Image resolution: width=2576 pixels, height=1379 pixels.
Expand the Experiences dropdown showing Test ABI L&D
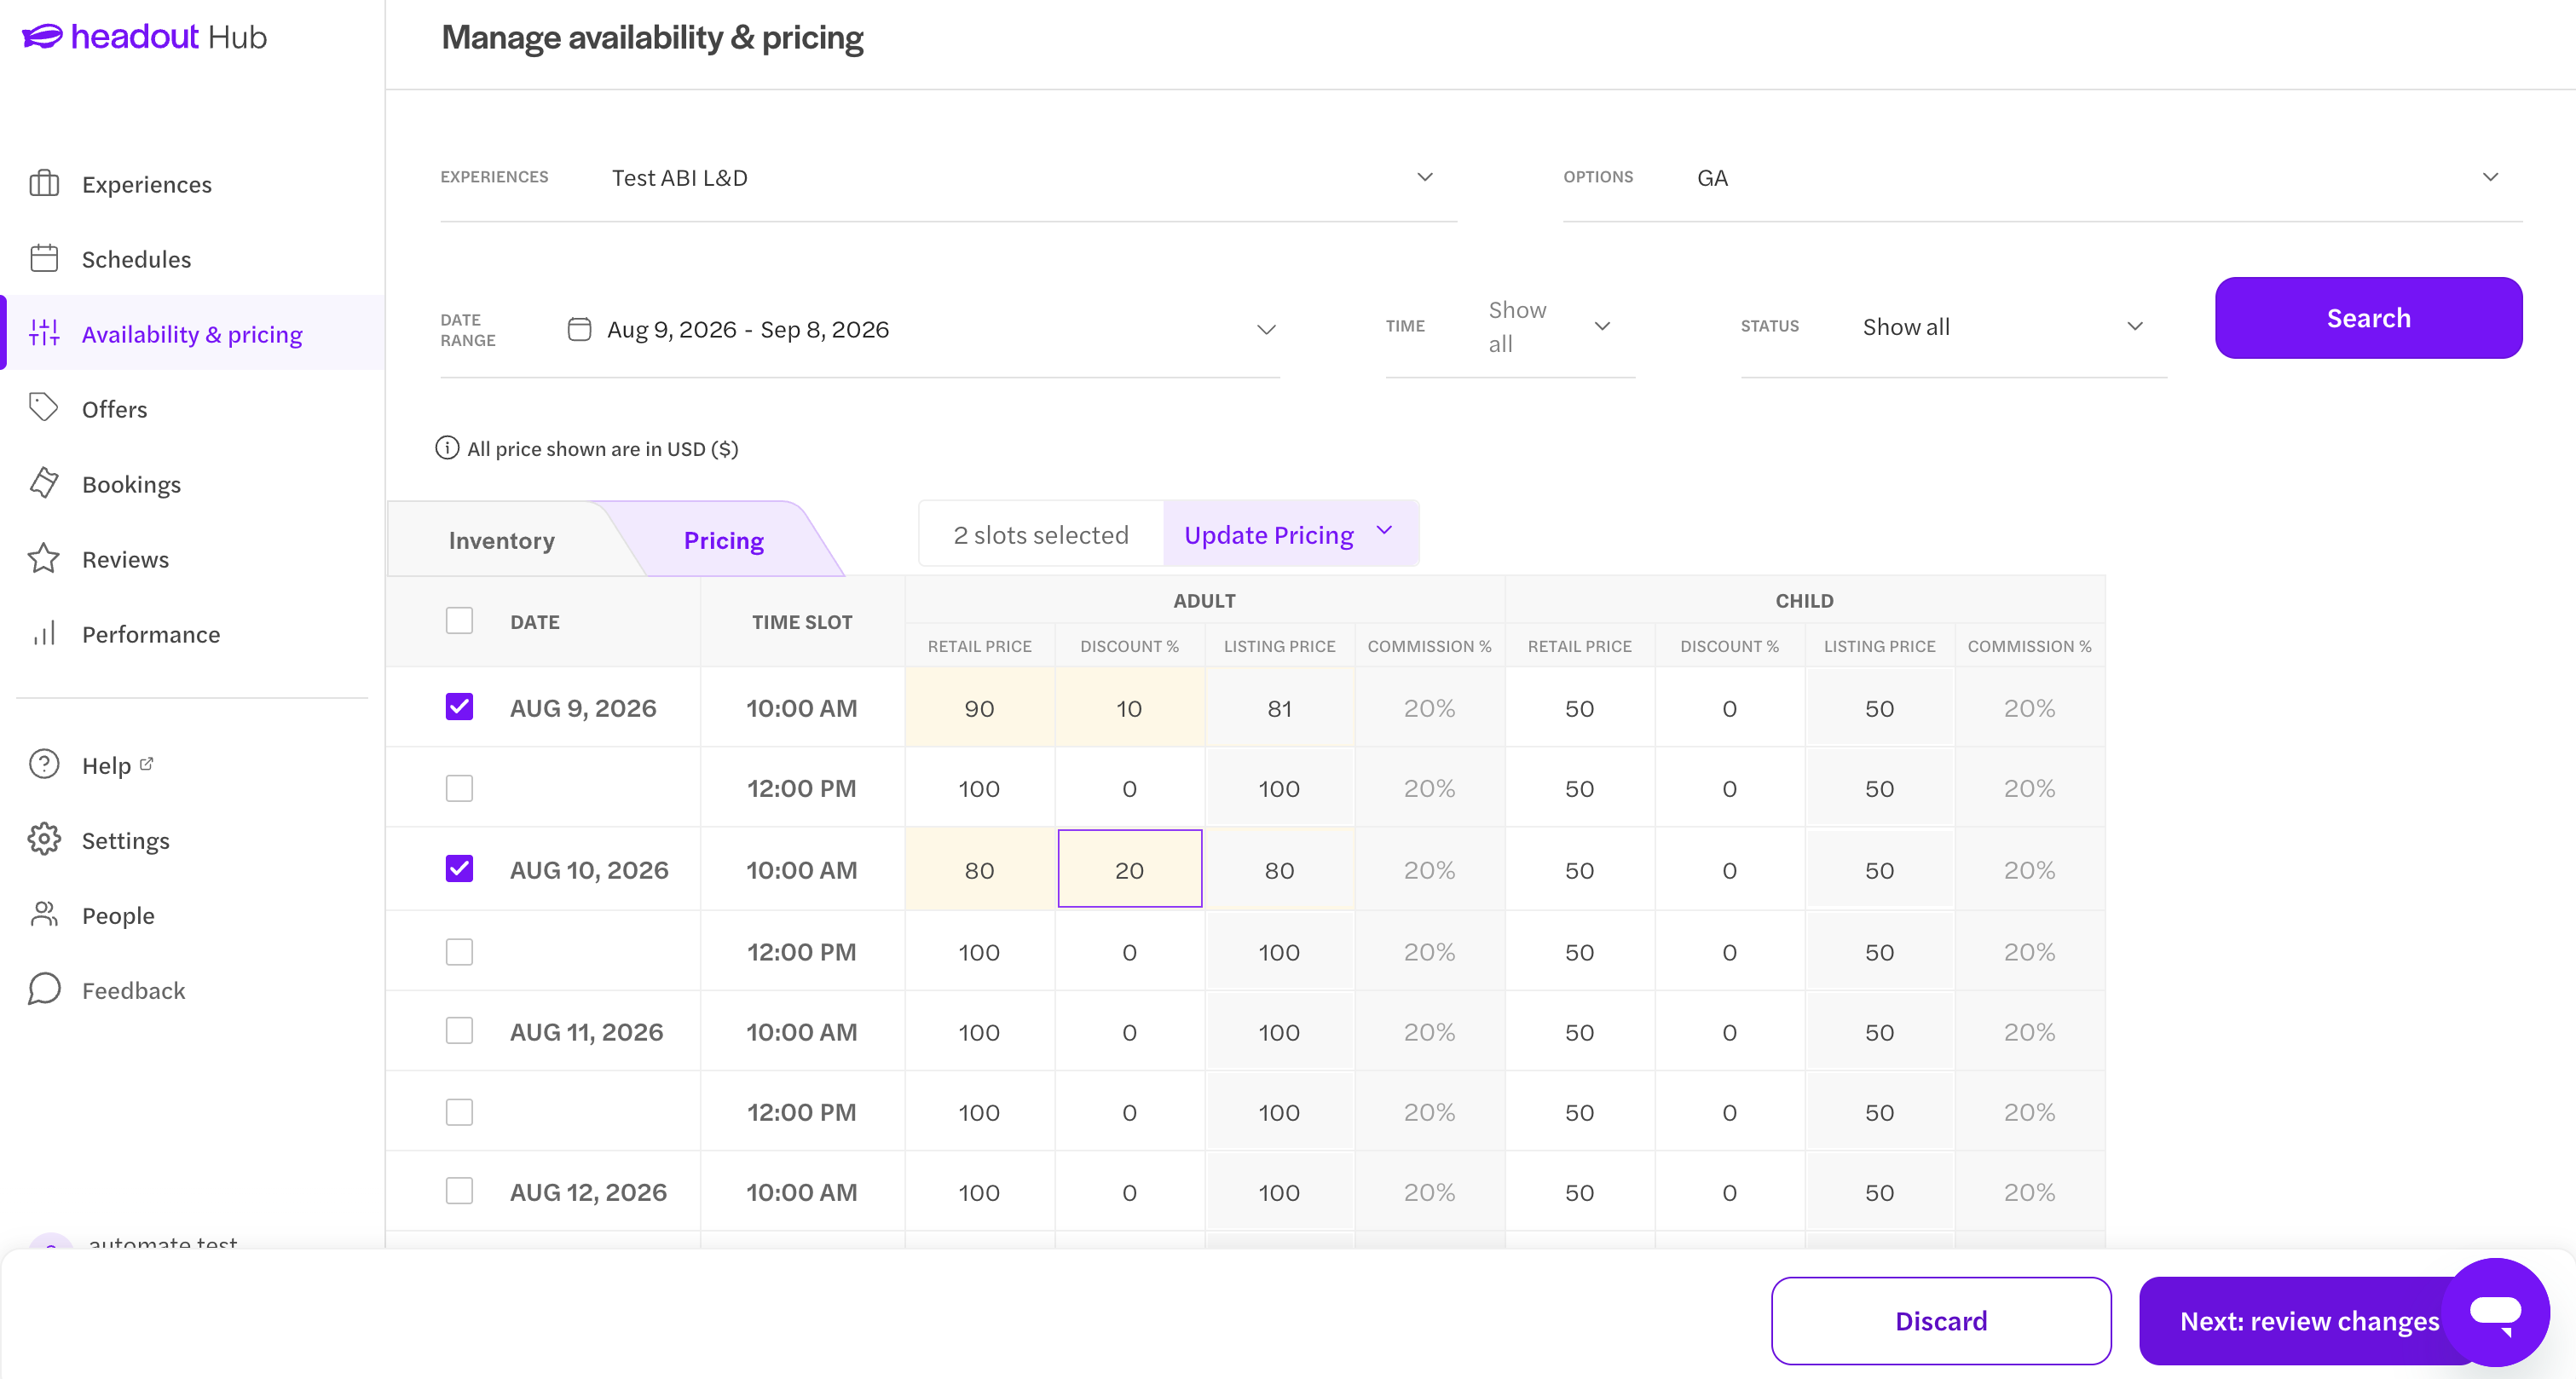948,178
